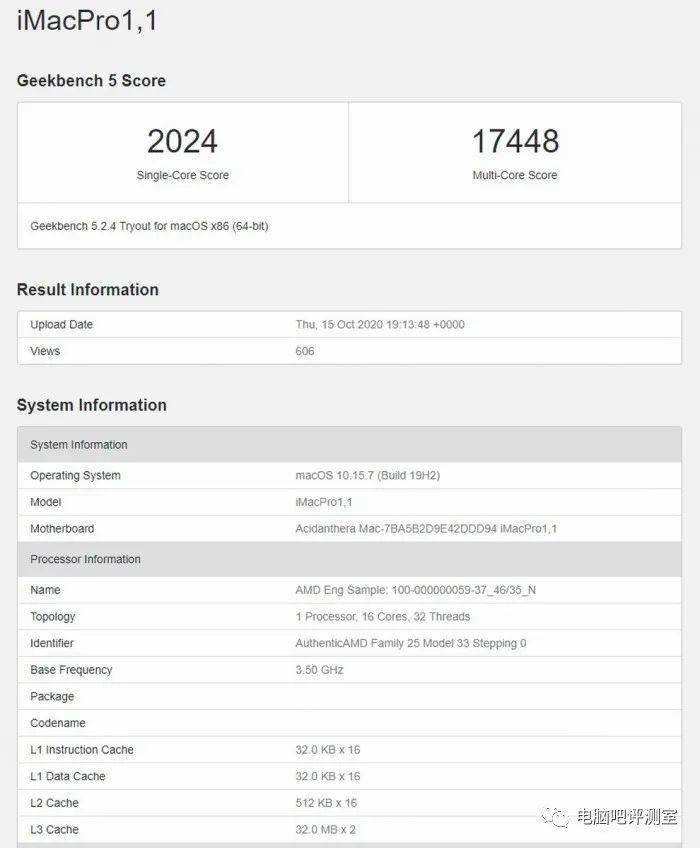Click the Base Frequency label
The image size is (700, 848).
pyautogui.click(x=71, y=670)
